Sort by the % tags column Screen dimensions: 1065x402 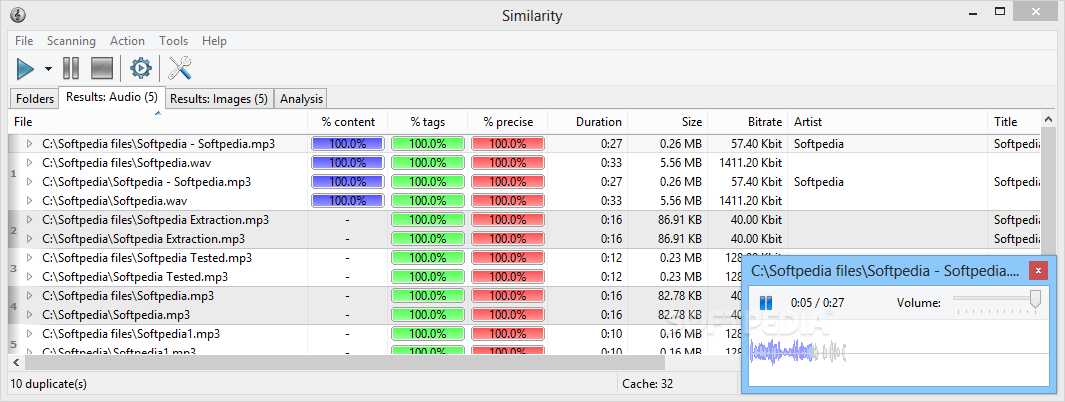pos(428,122)
